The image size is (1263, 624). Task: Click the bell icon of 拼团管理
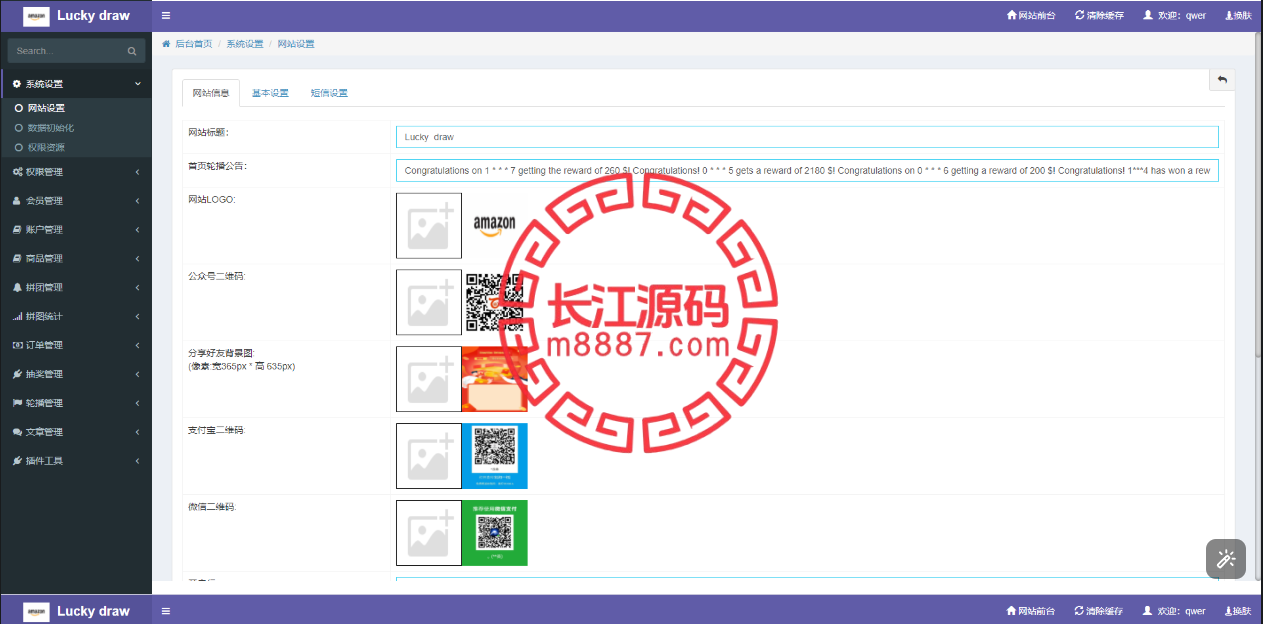pos(17,288)
